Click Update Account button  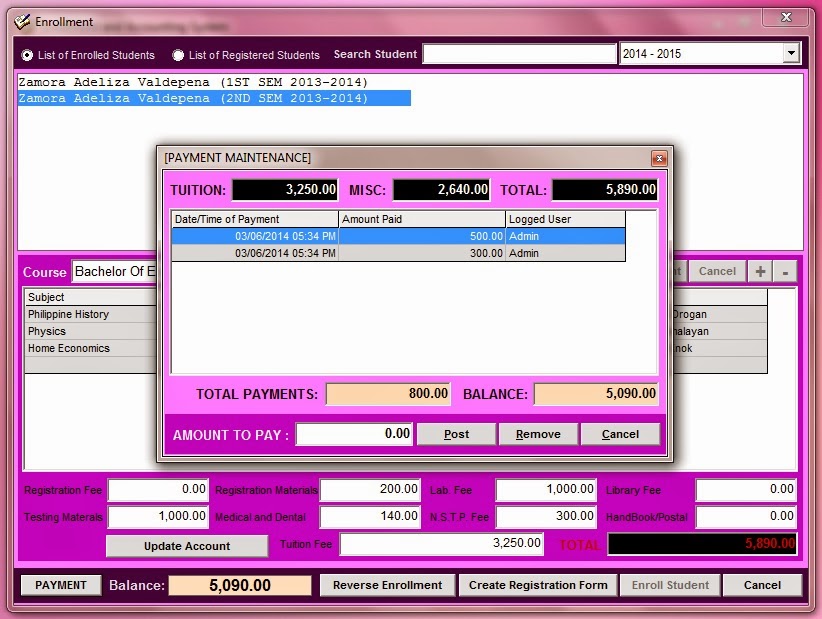(x=187, y=546)
